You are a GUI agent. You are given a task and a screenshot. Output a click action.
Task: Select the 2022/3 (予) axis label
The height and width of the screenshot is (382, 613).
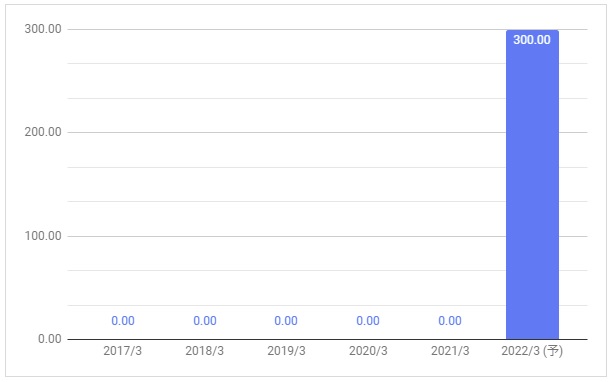[x=532, y=351]
